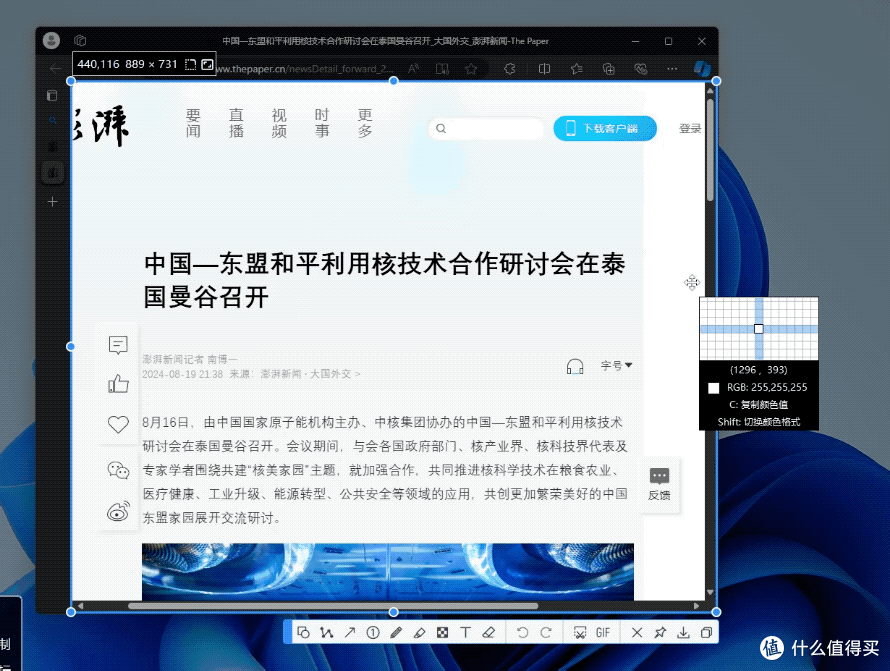Open the browser extensions icon
Viewport: 890px width, 671px height.
(510, 69)
